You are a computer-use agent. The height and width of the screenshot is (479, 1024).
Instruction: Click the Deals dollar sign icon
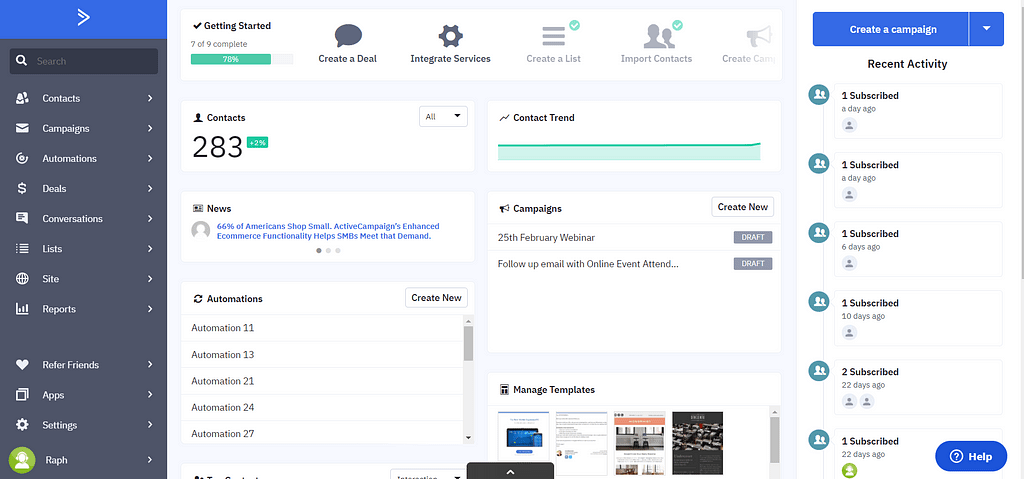[22, 188]
